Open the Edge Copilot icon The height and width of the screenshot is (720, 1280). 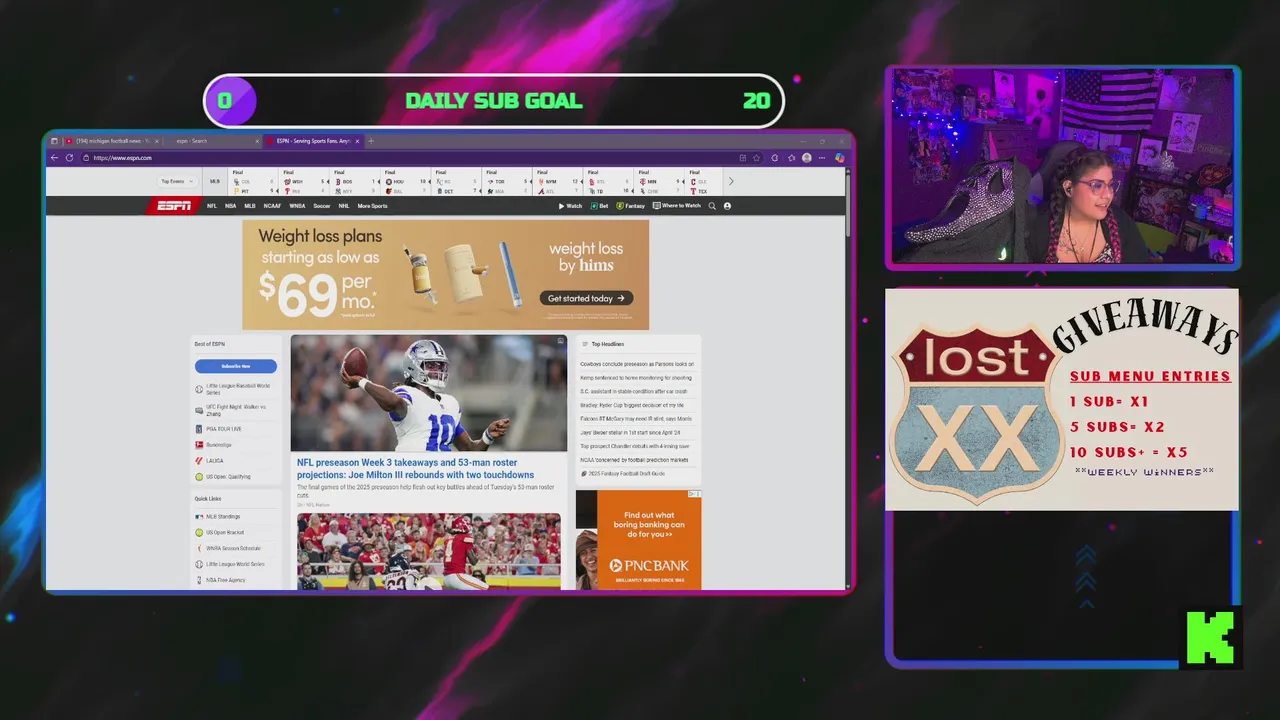coord(839,157)
